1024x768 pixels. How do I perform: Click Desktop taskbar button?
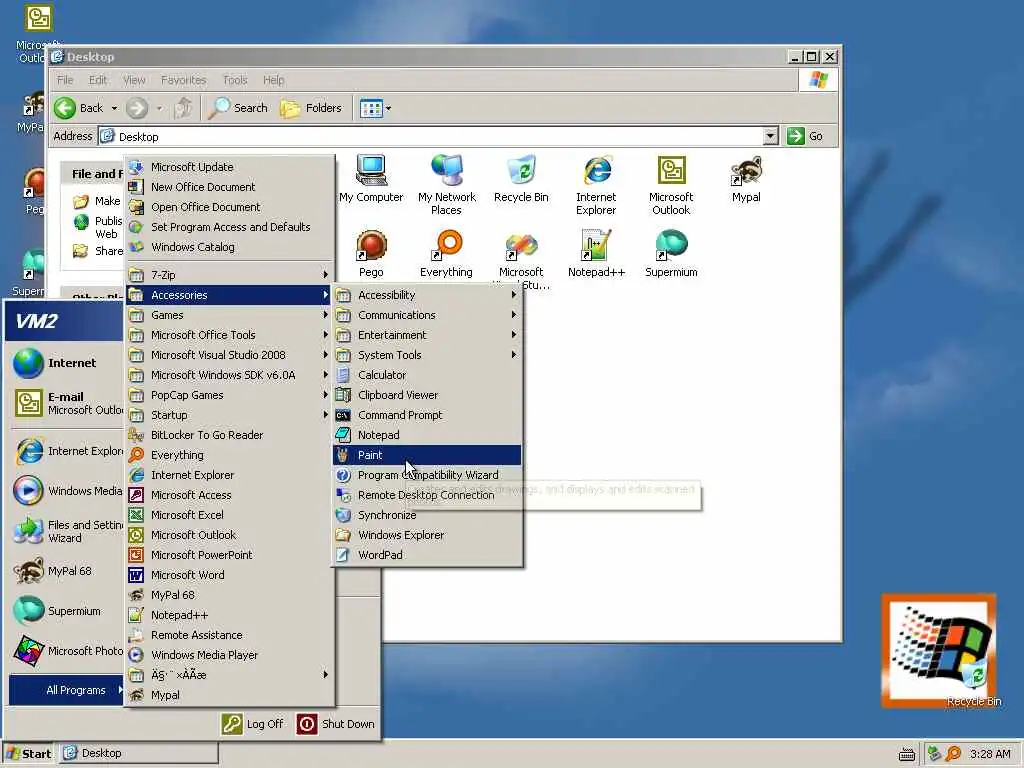139,754
